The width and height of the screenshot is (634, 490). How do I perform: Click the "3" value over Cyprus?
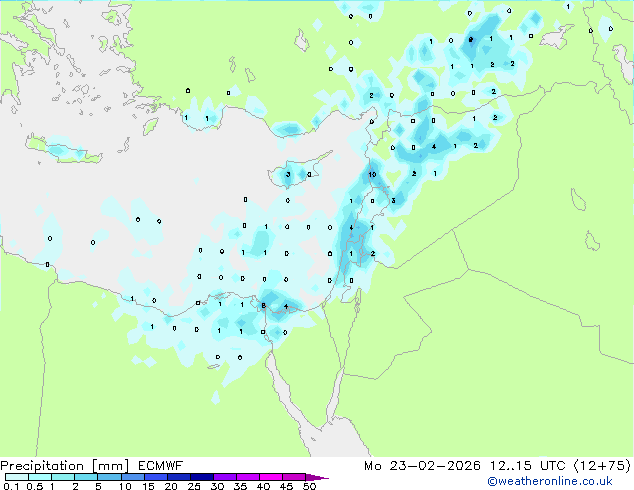click(x=288, y=175)
